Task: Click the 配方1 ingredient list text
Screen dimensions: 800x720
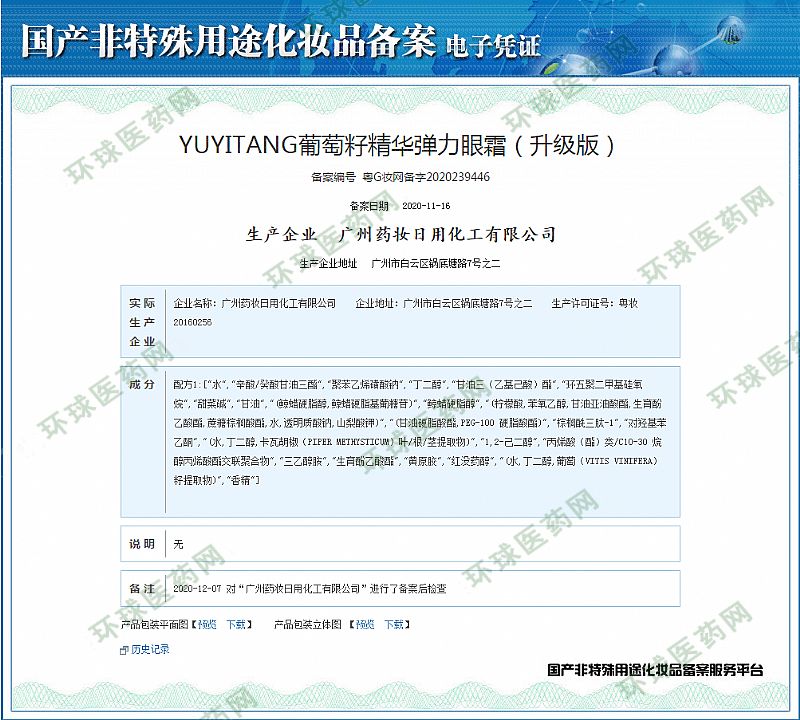Action: pos(412,432)
